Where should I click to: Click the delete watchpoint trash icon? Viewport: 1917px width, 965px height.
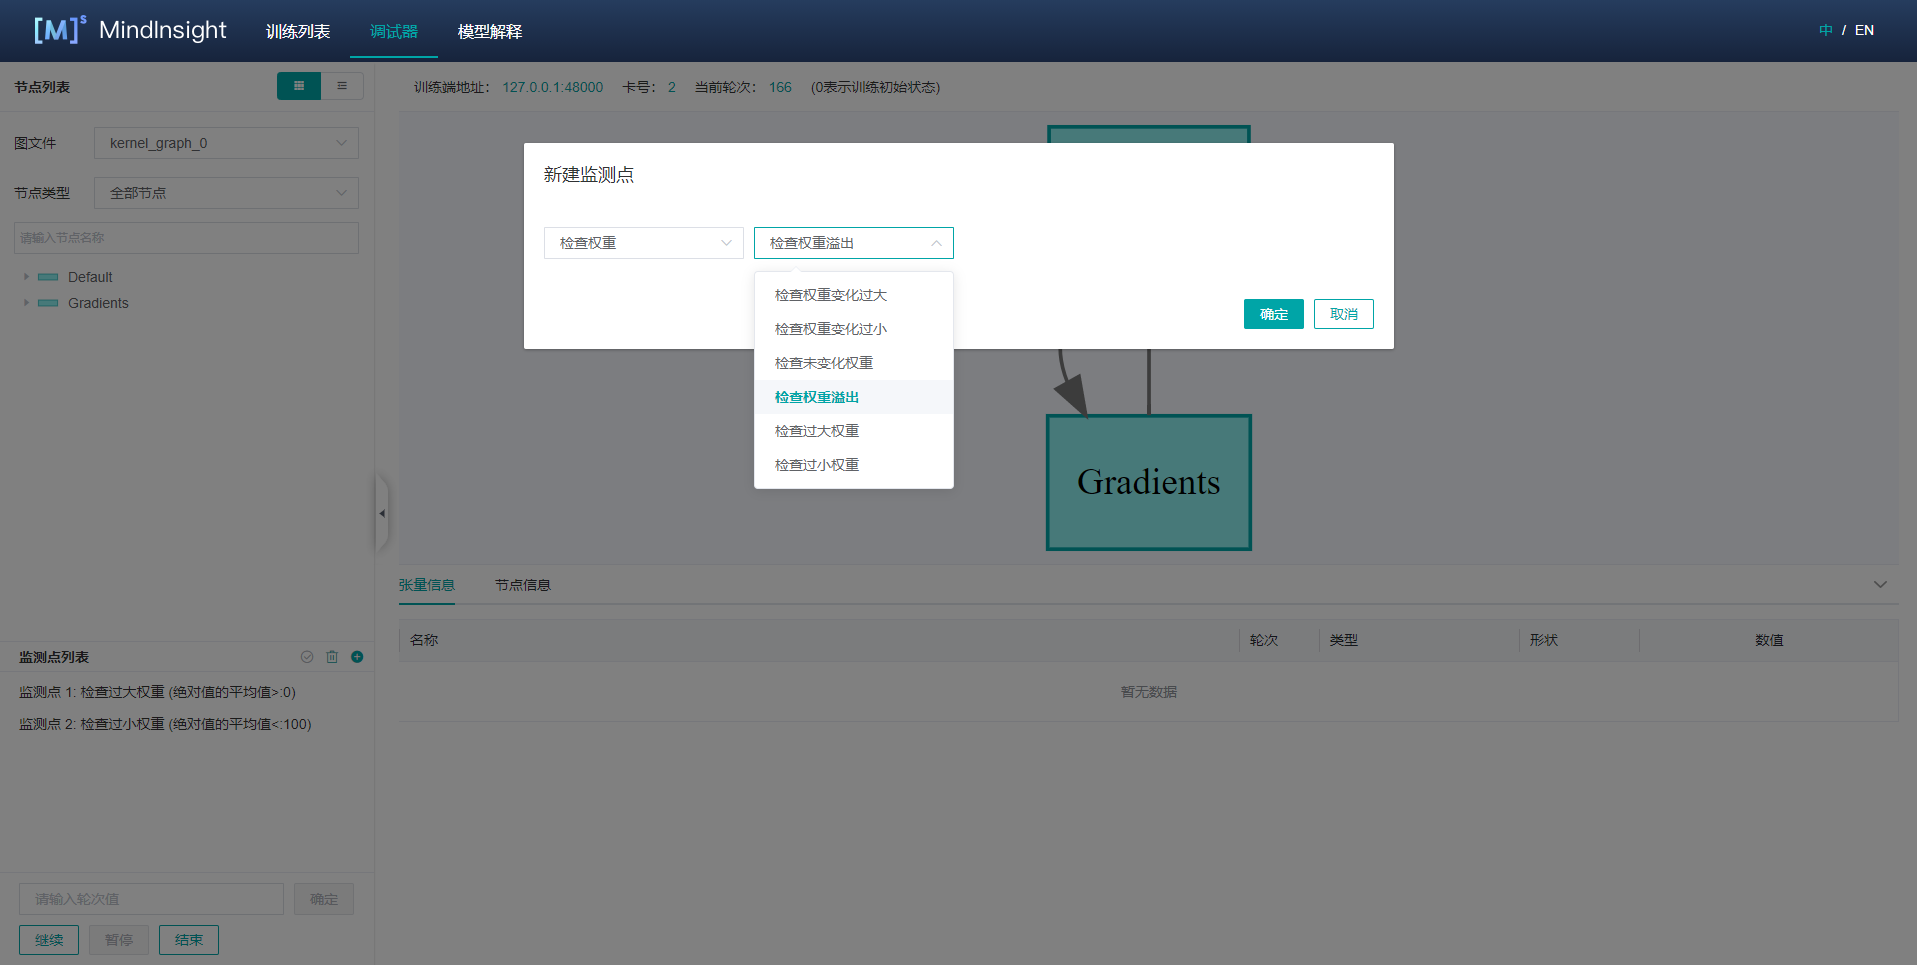point(332,657)
